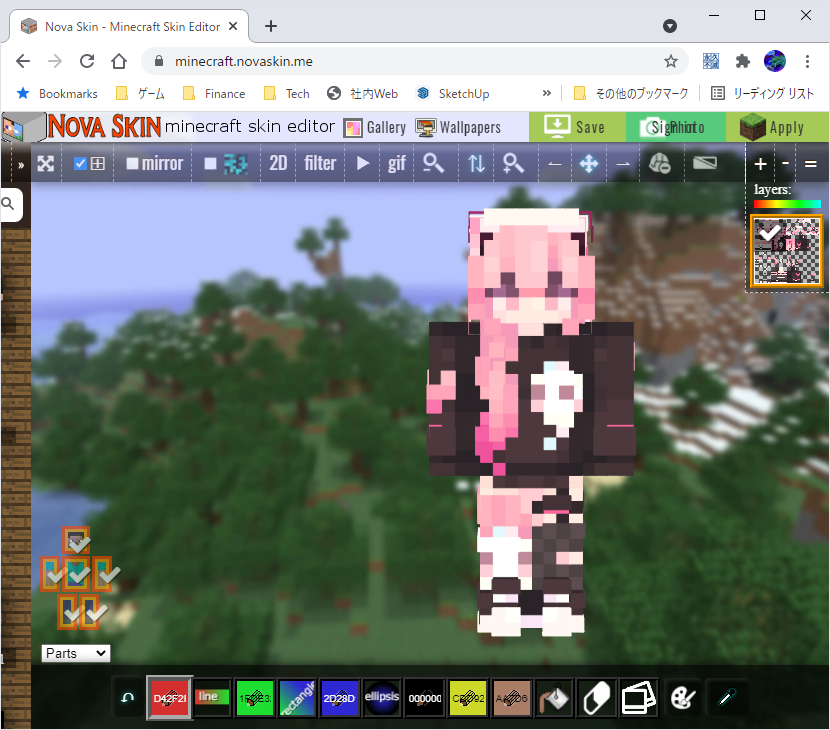
Task: Click the fullscreen expand arrows icon
Action: (46, 164)
